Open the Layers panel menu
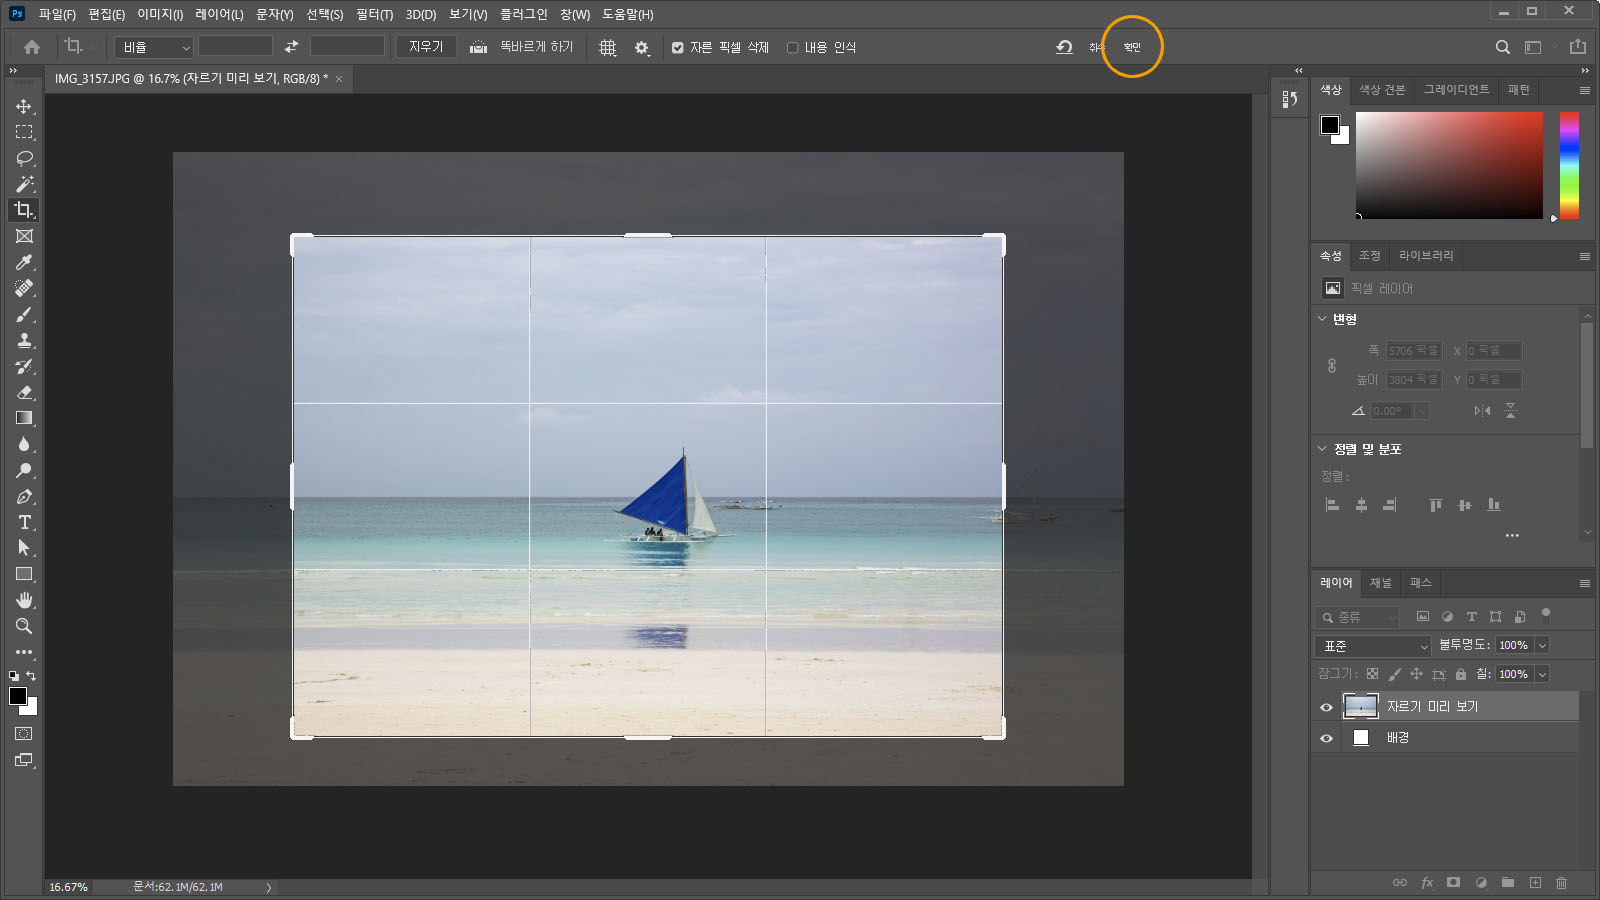The image size is (1600, 900). 1585,583
